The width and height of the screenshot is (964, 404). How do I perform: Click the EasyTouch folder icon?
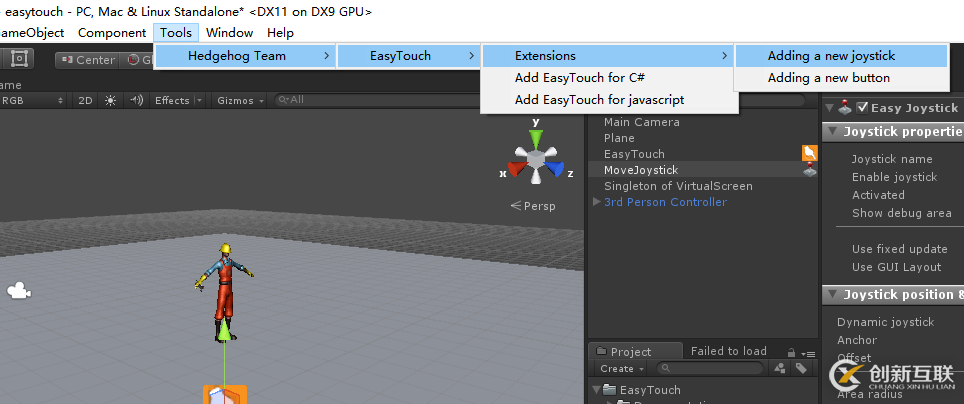click(x=610, y=389)
